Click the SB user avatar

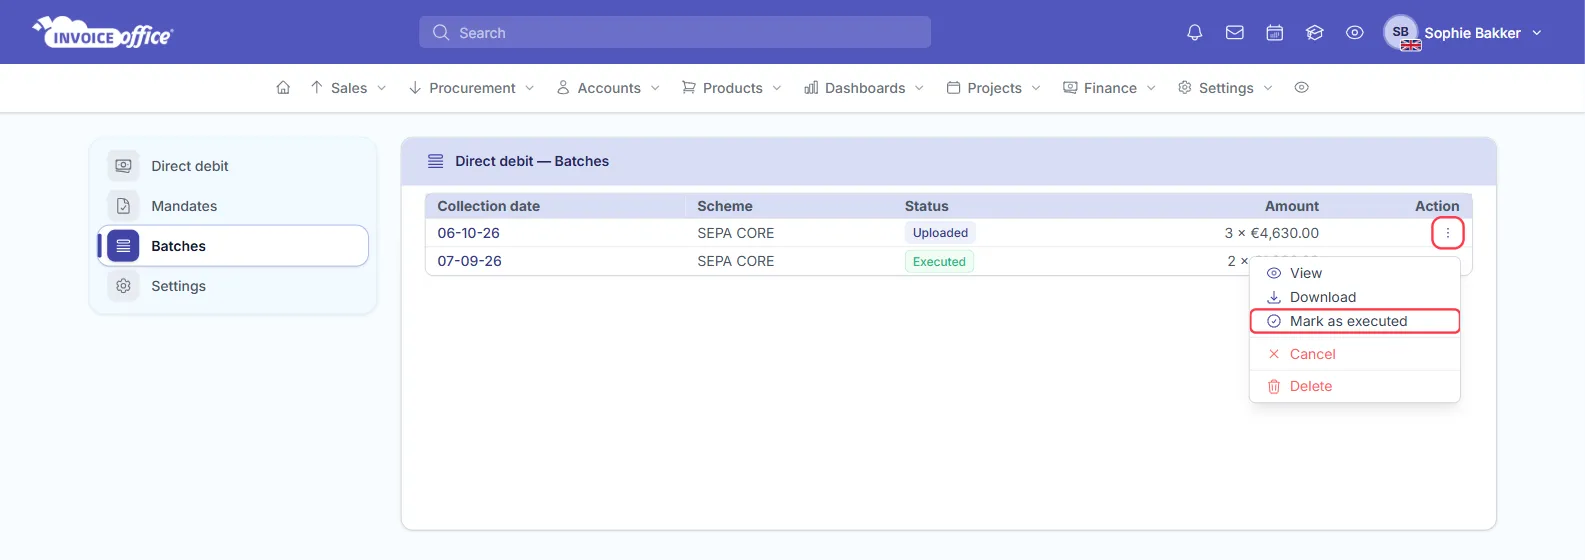(1401, 32)
